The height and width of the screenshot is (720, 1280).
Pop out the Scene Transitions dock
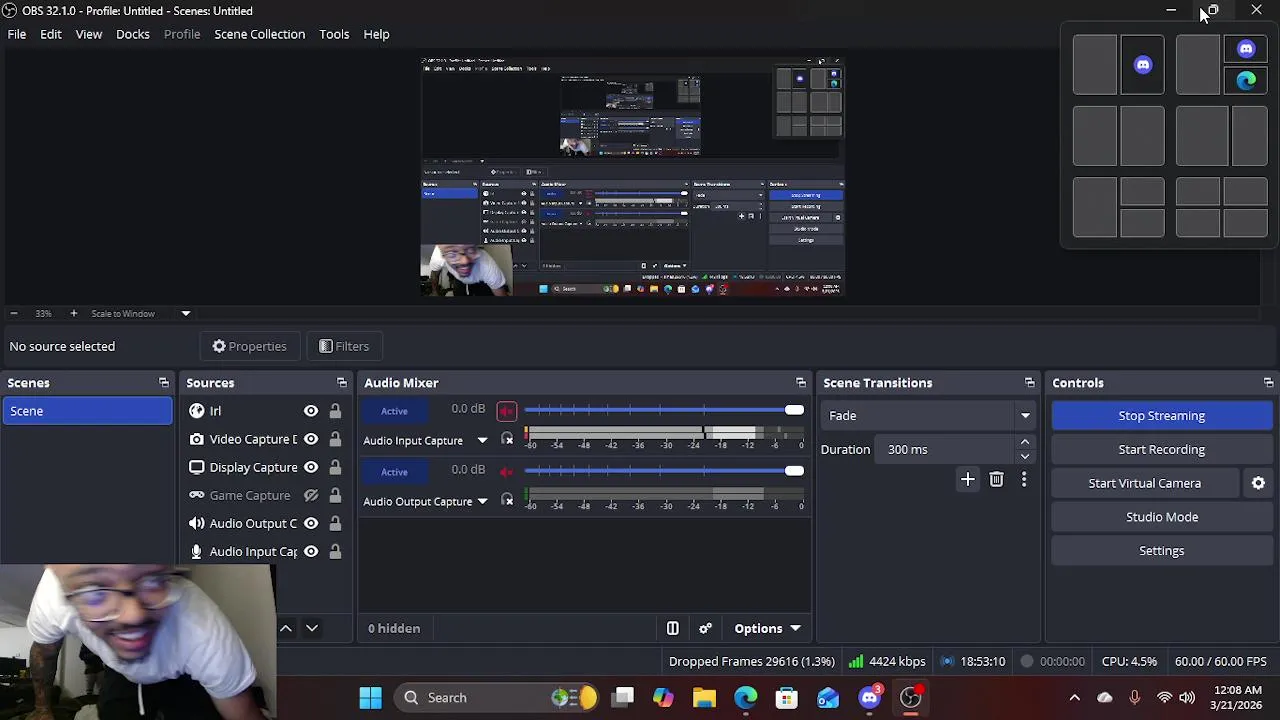tap(1030, 383)
